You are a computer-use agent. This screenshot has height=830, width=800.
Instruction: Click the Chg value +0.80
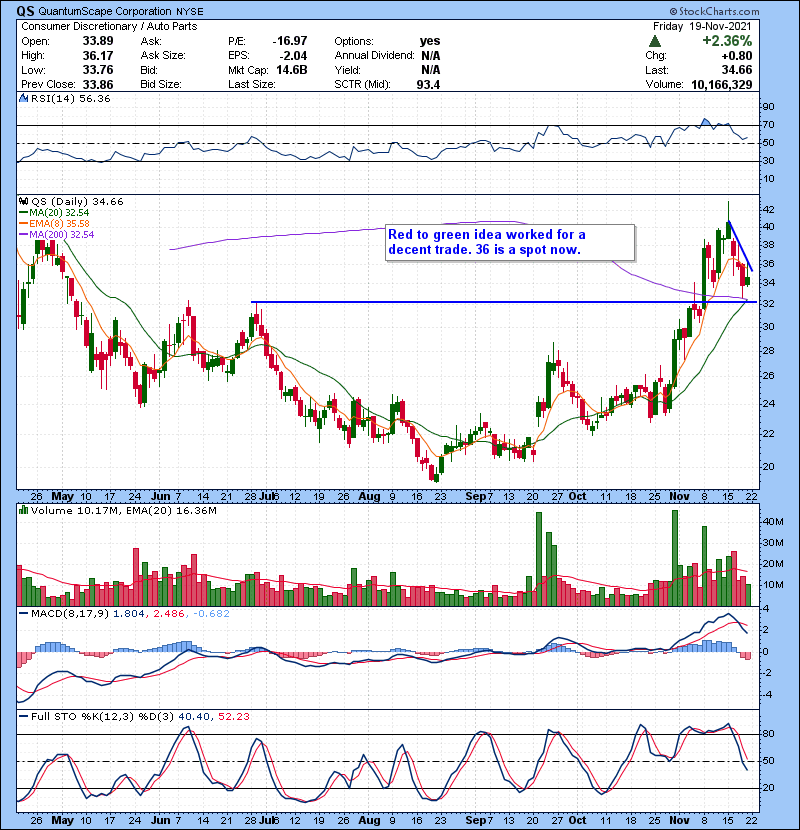click(x=736, y=56)
